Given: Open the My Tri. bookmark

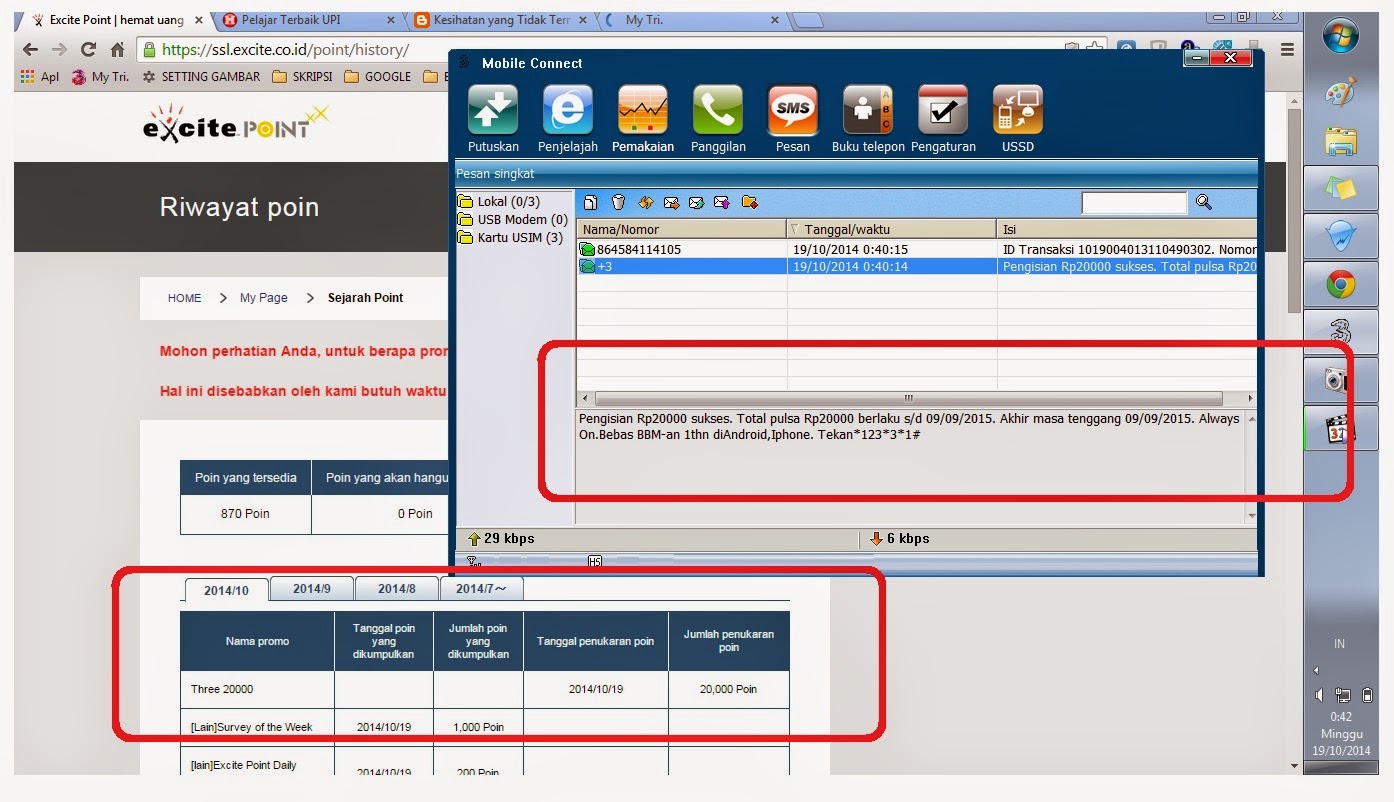Looking at the screenshot, I should 100,76.
